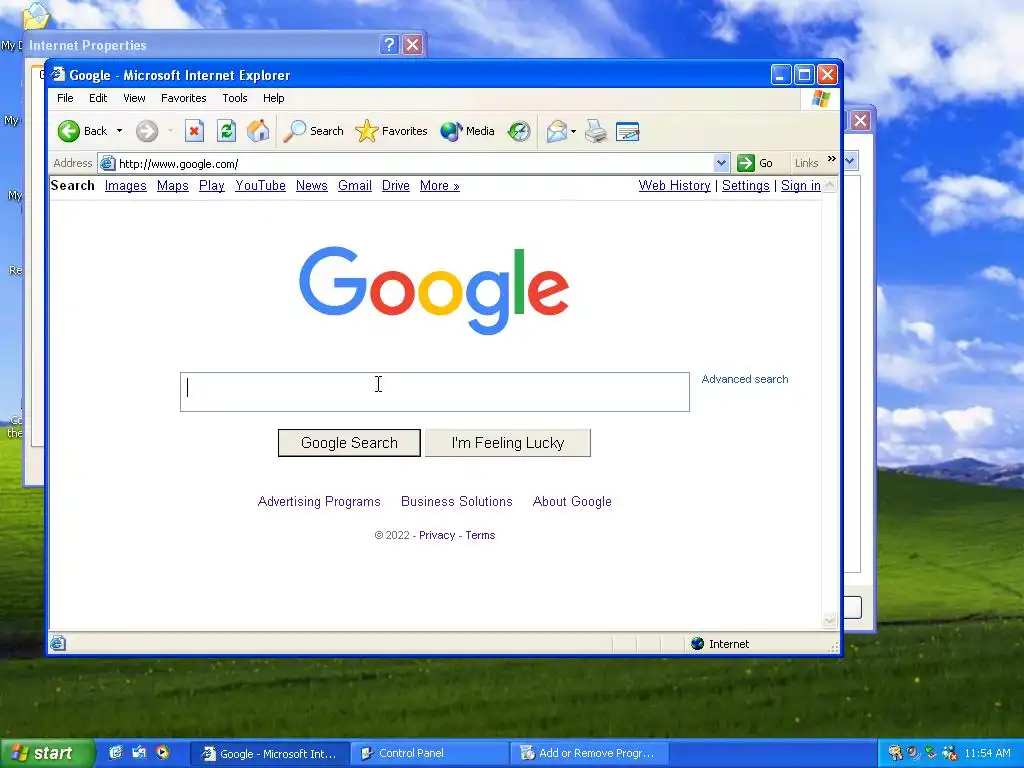Open the Mail button dropdown arrow
The height and width of the screenshot is (768, 1024).
[573, 131]
